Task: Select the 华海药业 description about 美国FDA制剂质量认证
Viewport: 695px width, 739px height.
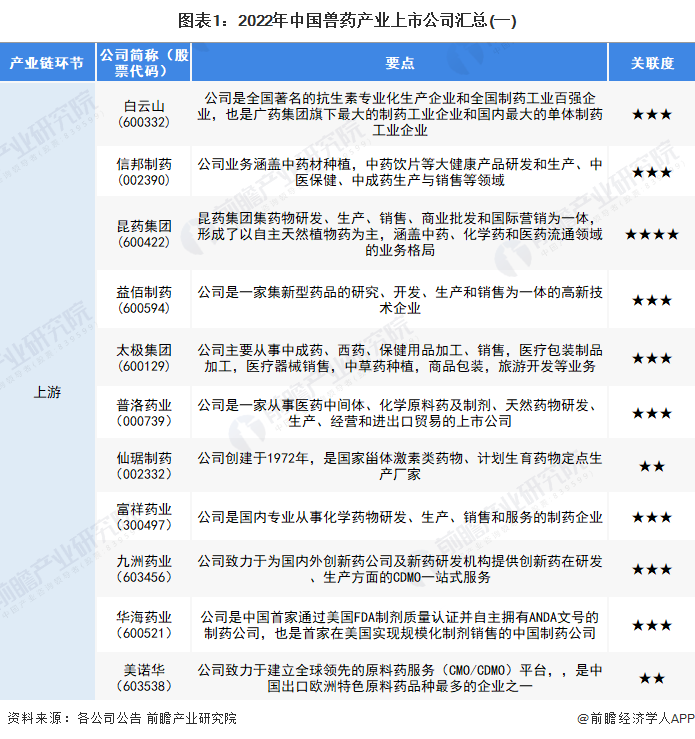Action: [x=400, y=625]
